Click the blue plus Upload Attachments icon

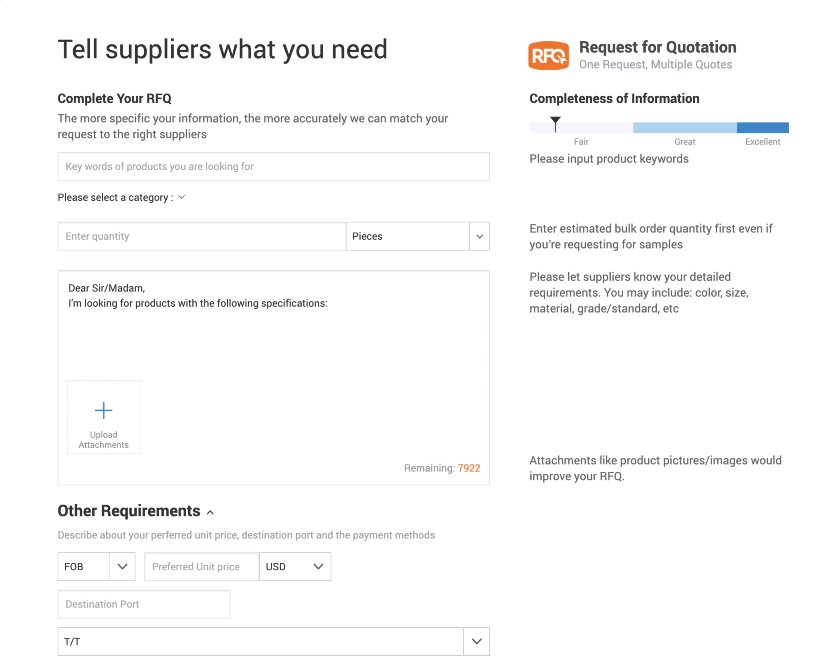[103, 409]
